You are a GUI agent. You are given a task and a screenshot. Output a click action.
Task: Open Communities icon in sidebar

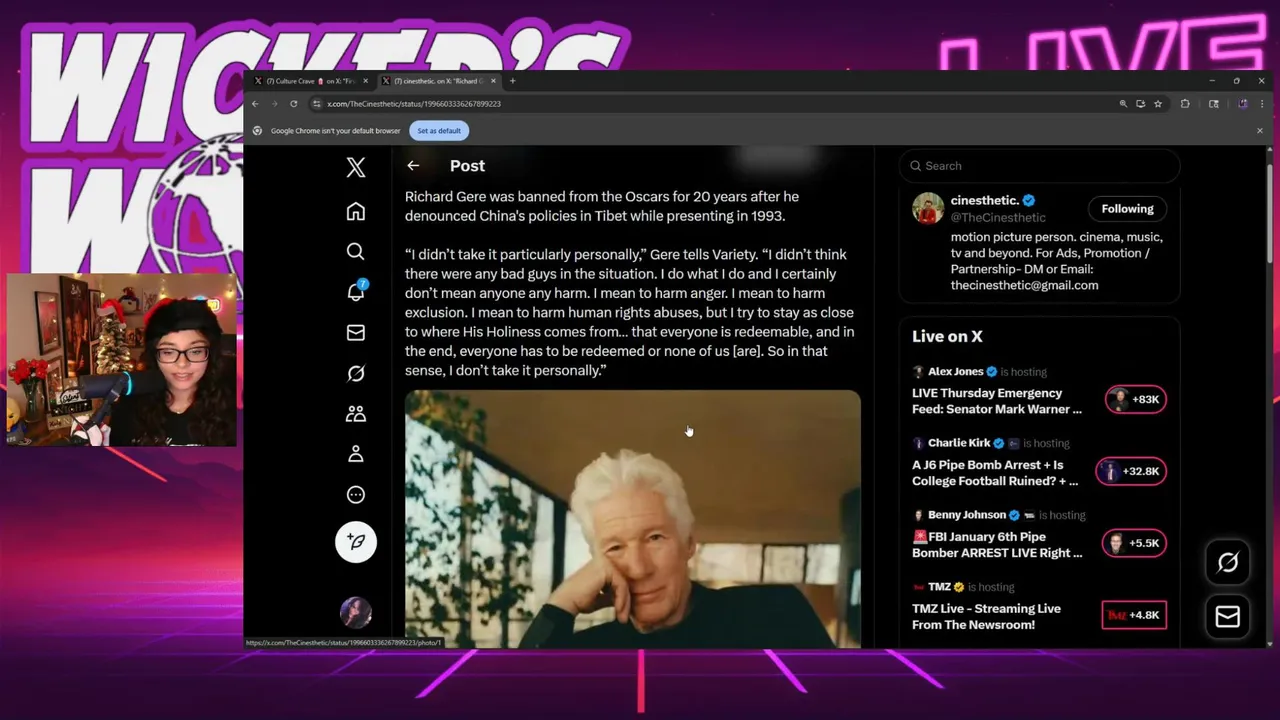(356, 414)
